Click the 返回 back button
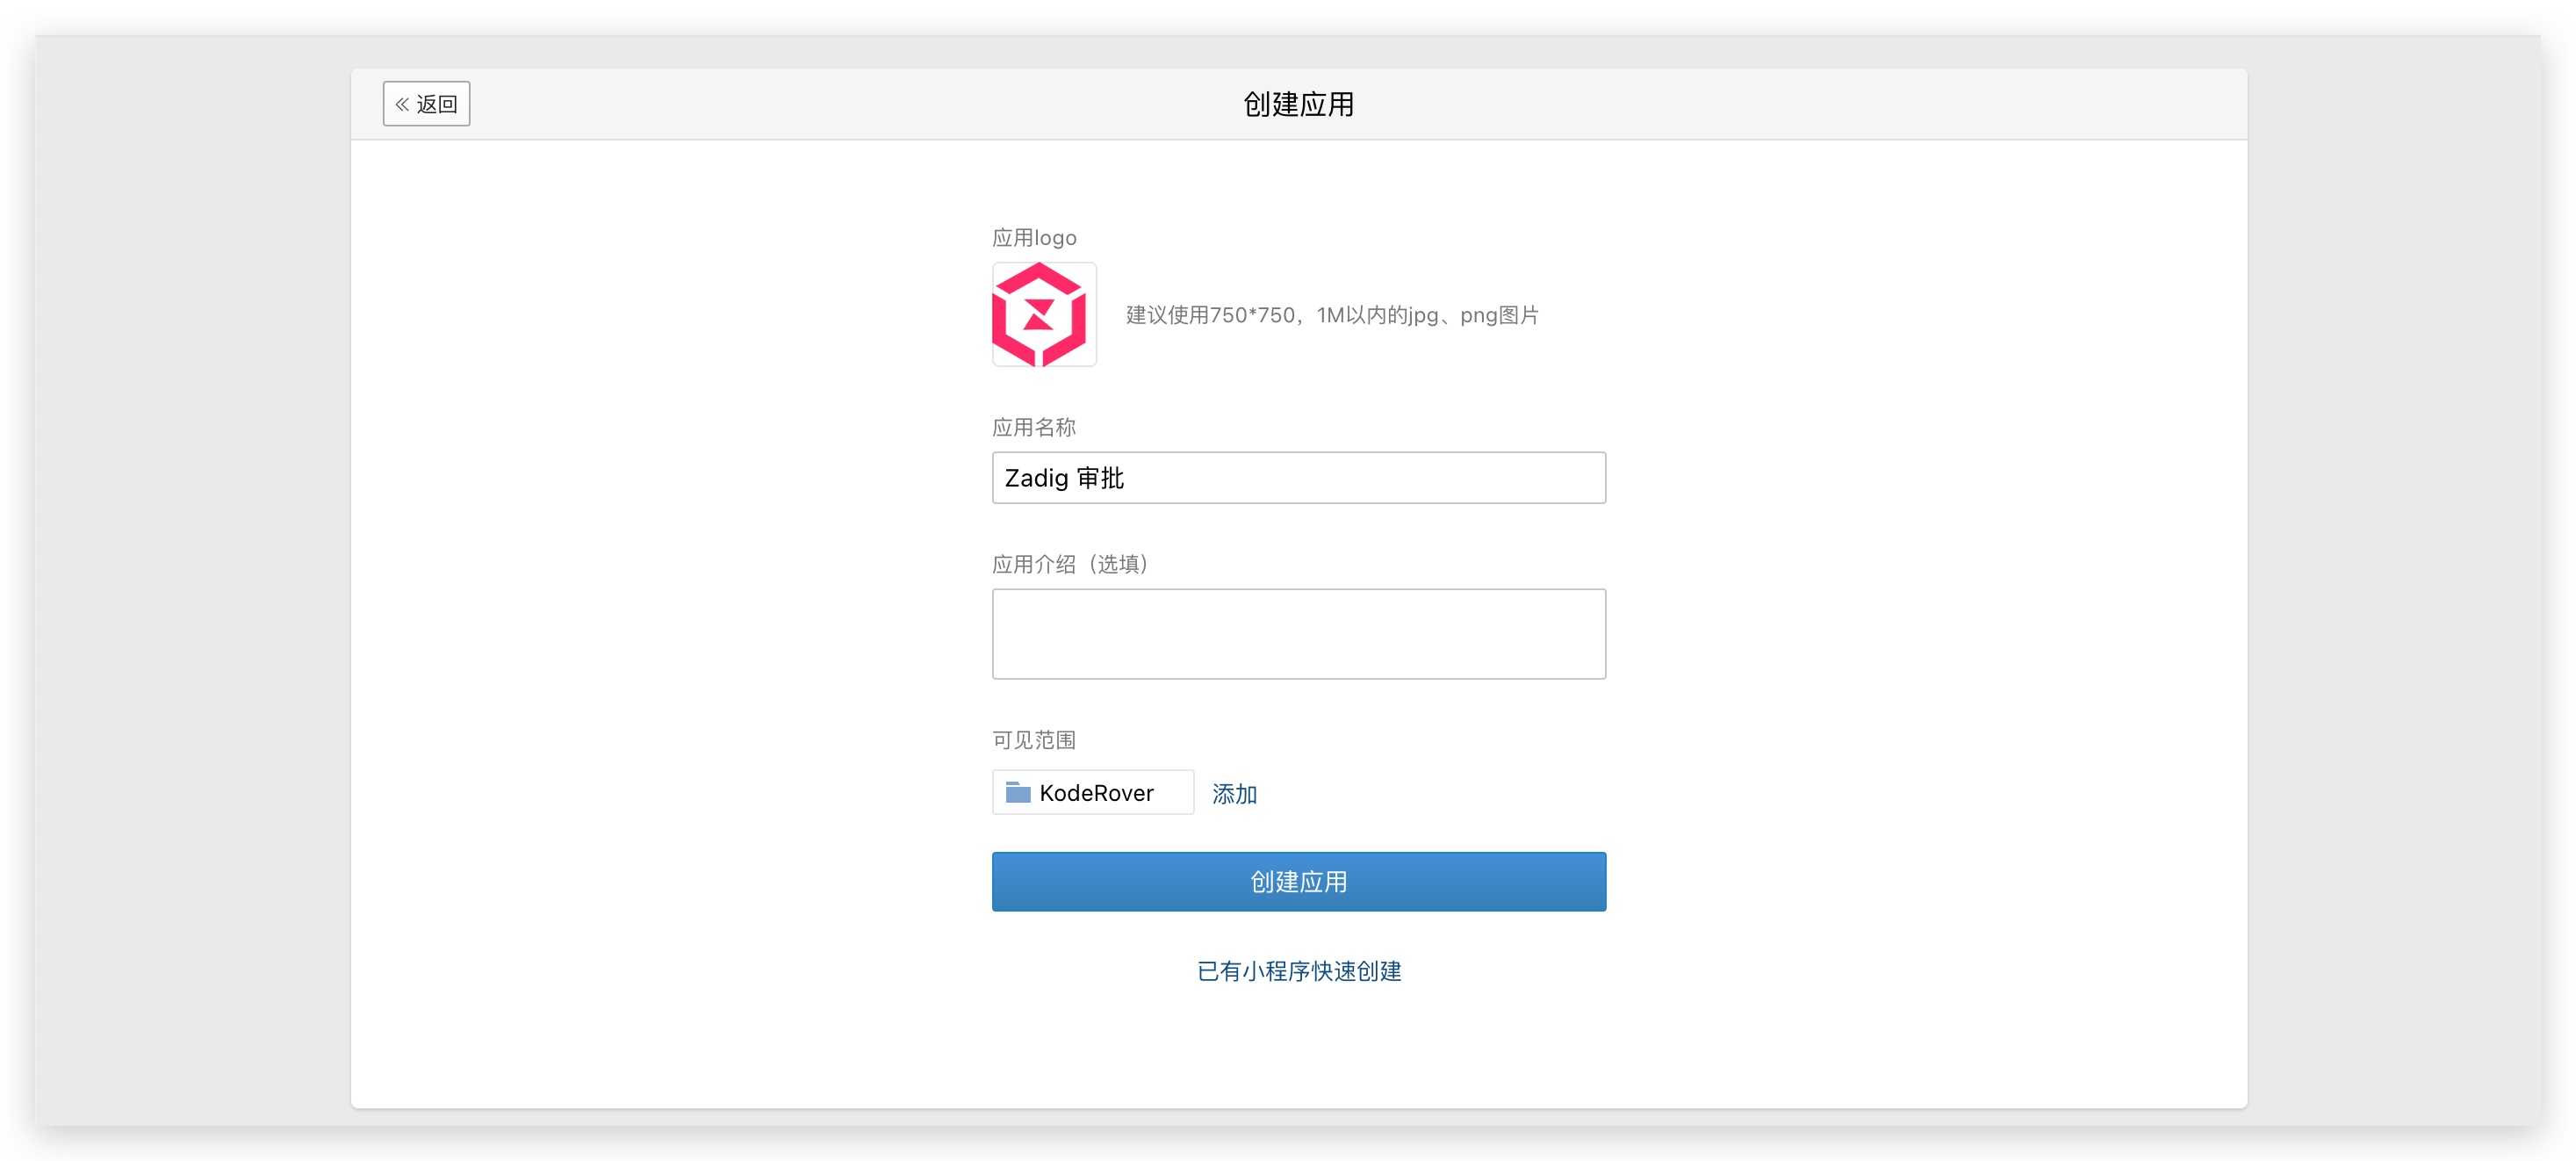 [426, 104]
